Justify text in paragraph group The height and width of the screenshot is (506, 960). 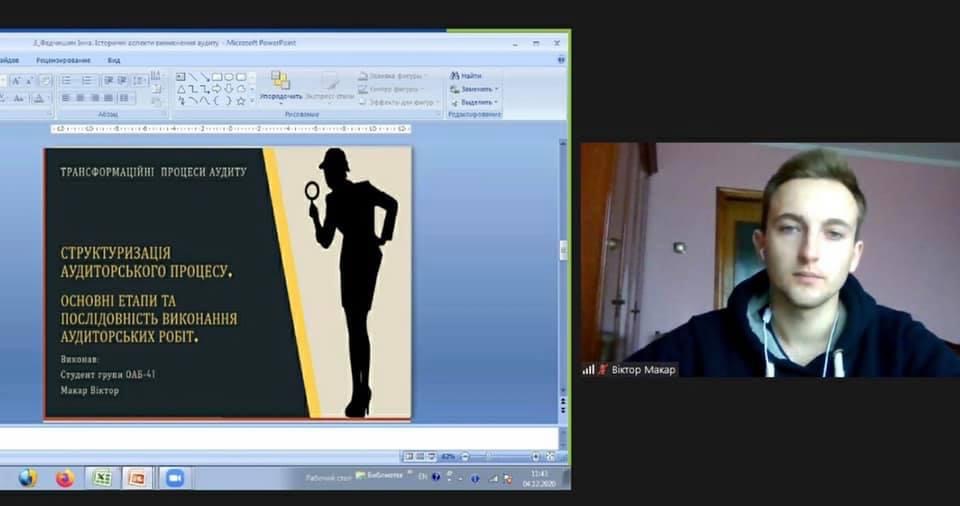(108, 98)
